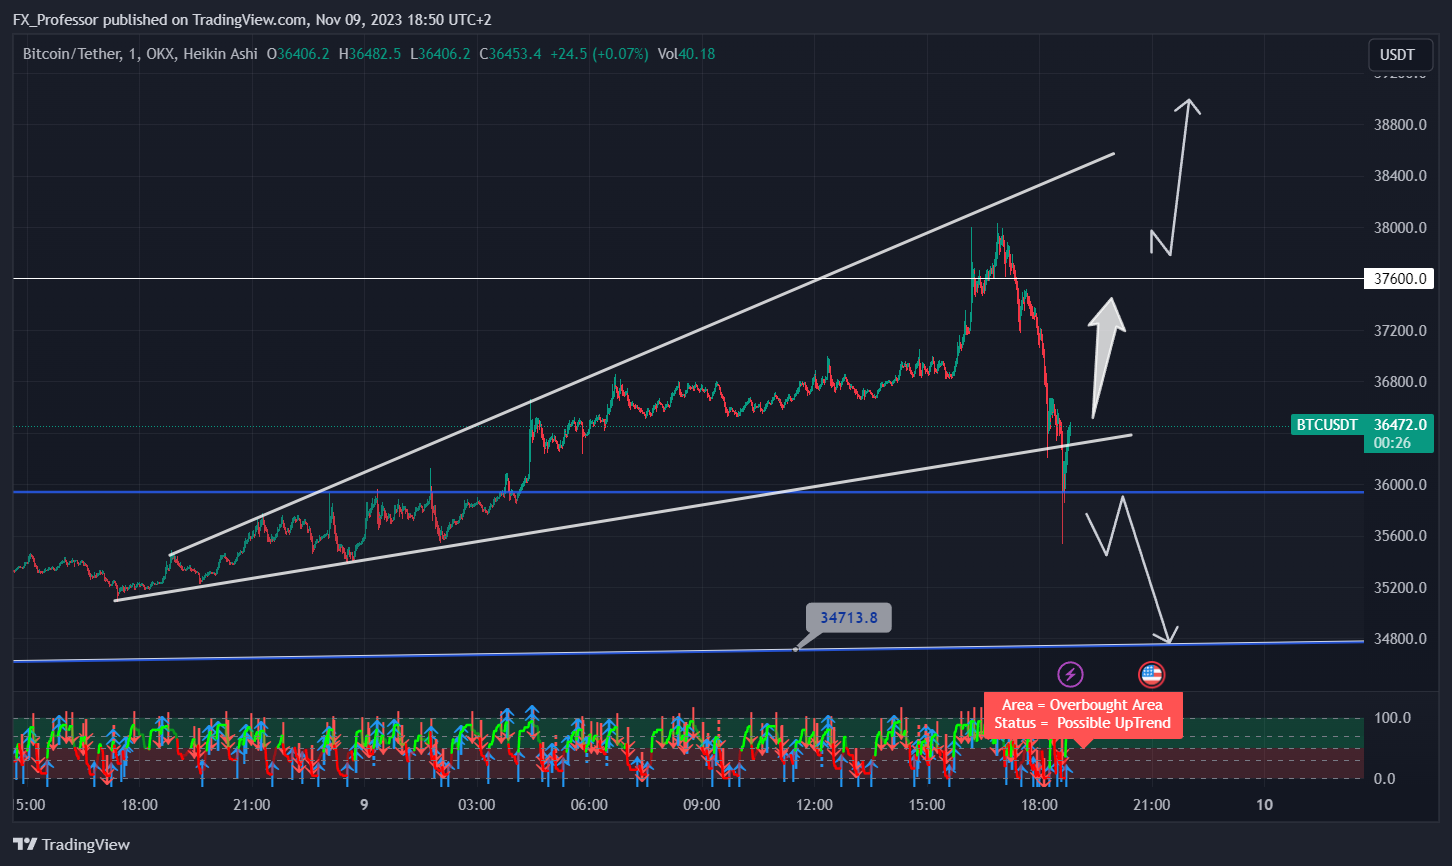Image resolution: width=1452 pixels, height=866 pixels.
Task: Click the 35200.0 price axis label
Action: [x=1399, y=588]
